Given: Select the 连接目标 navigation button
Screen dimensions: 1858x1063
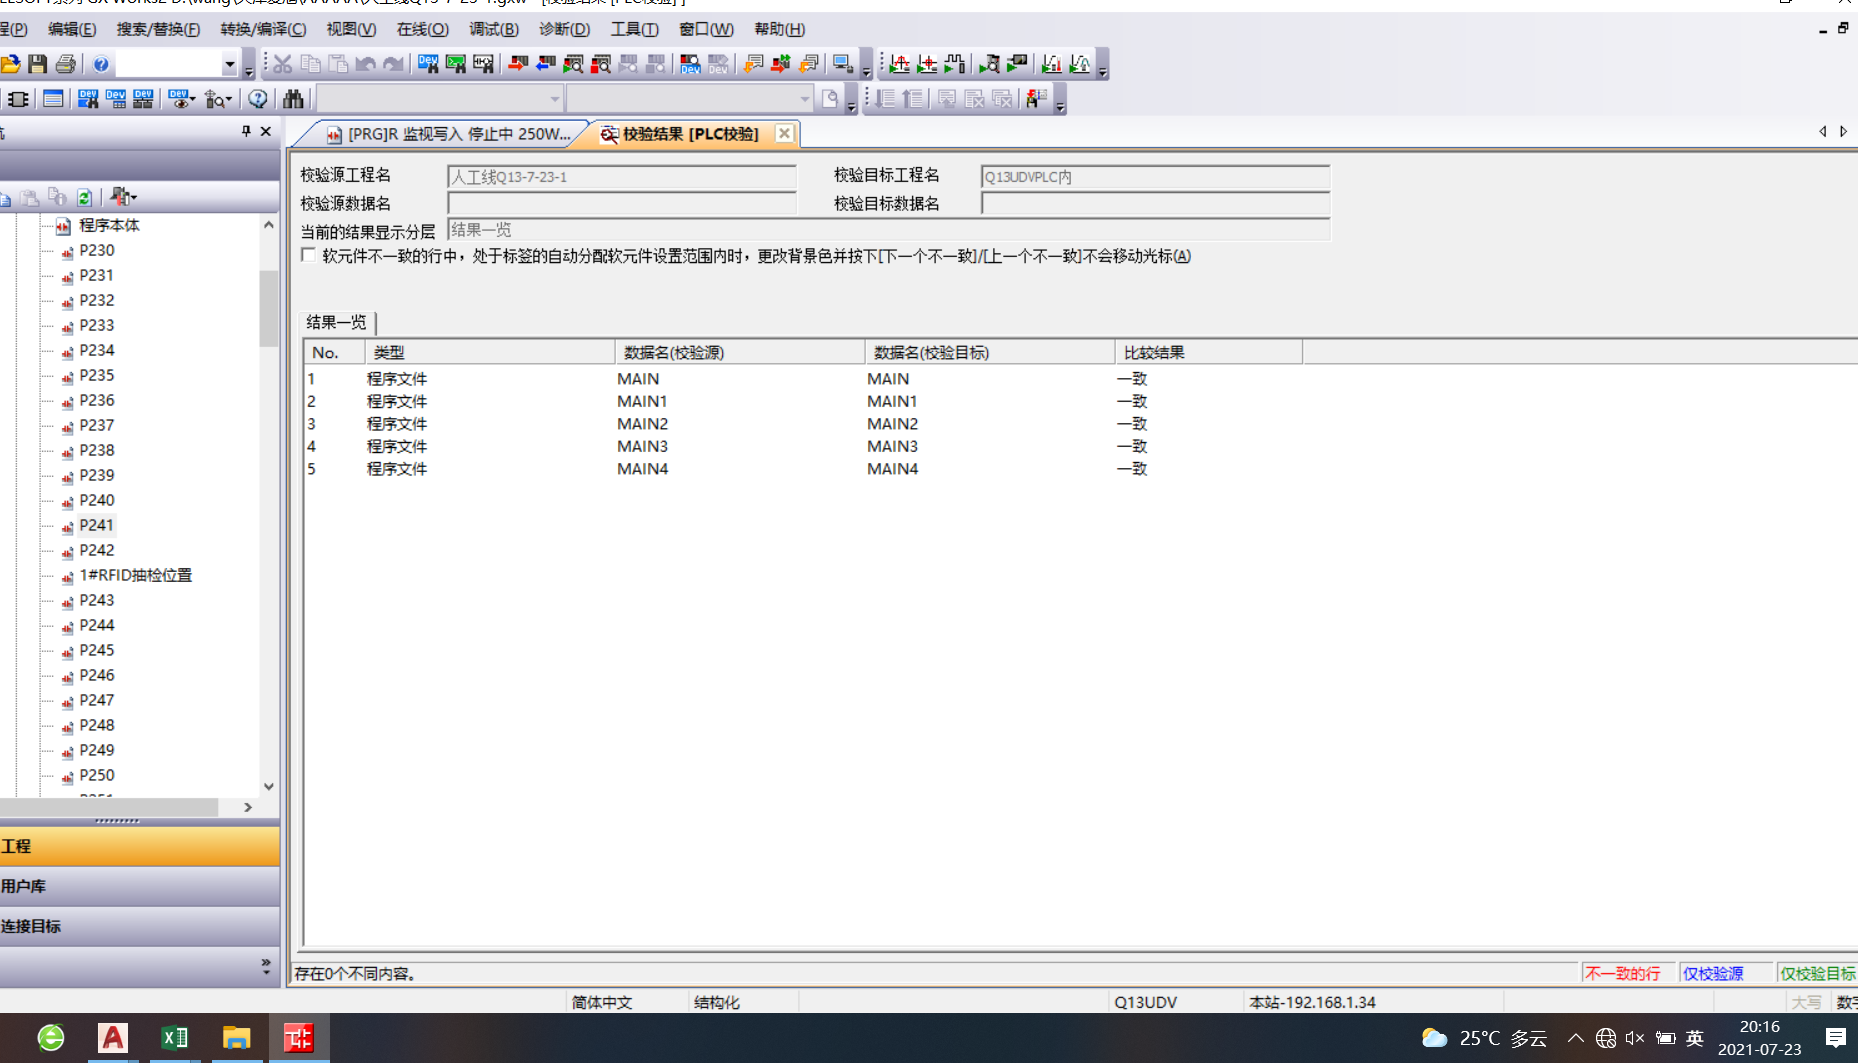Looking at the screenshot, I should [140, 926].
